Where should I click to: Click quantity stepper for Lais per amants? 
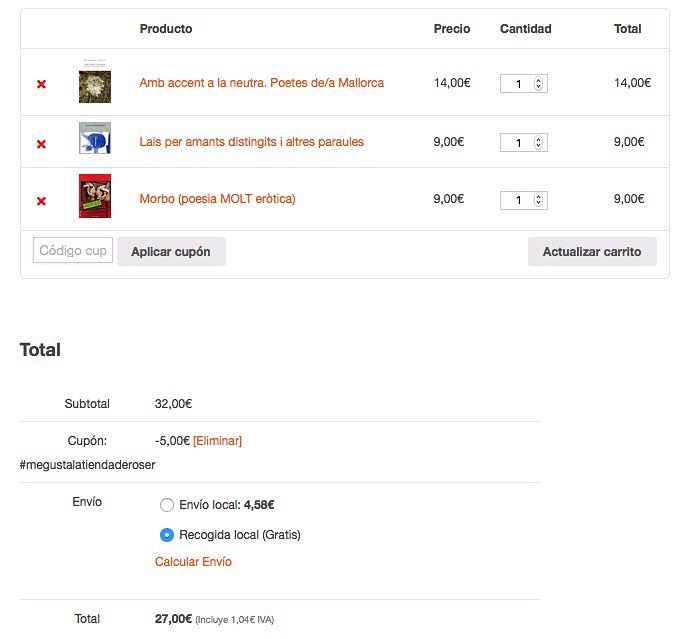coord(539,143)
